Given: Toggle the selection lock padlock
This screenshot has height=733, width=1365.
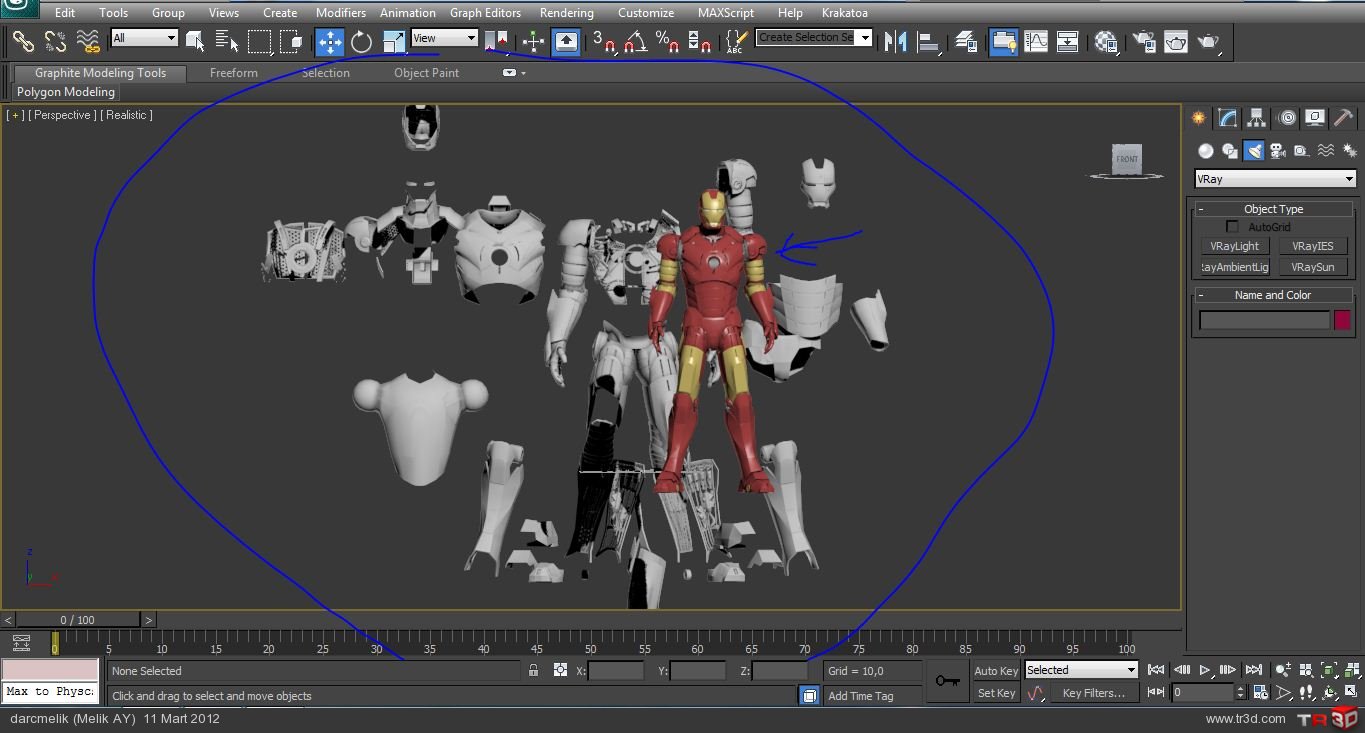Looking at the screenshot, I should 534,671.
